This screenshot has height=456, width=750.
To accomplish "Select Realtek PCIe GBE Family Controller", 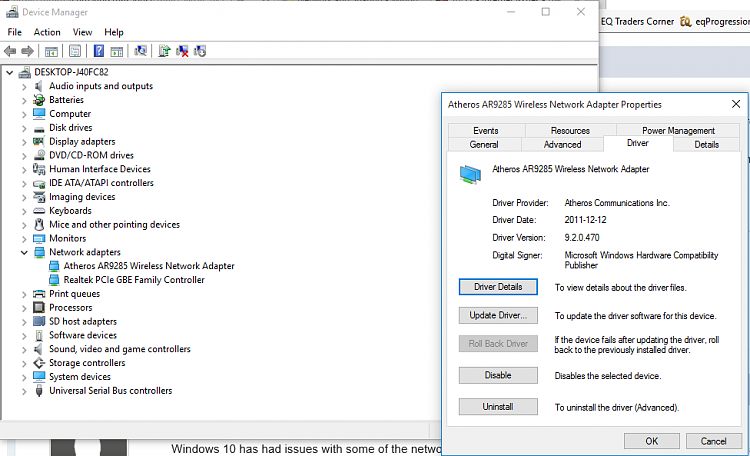I will point(134,280).
